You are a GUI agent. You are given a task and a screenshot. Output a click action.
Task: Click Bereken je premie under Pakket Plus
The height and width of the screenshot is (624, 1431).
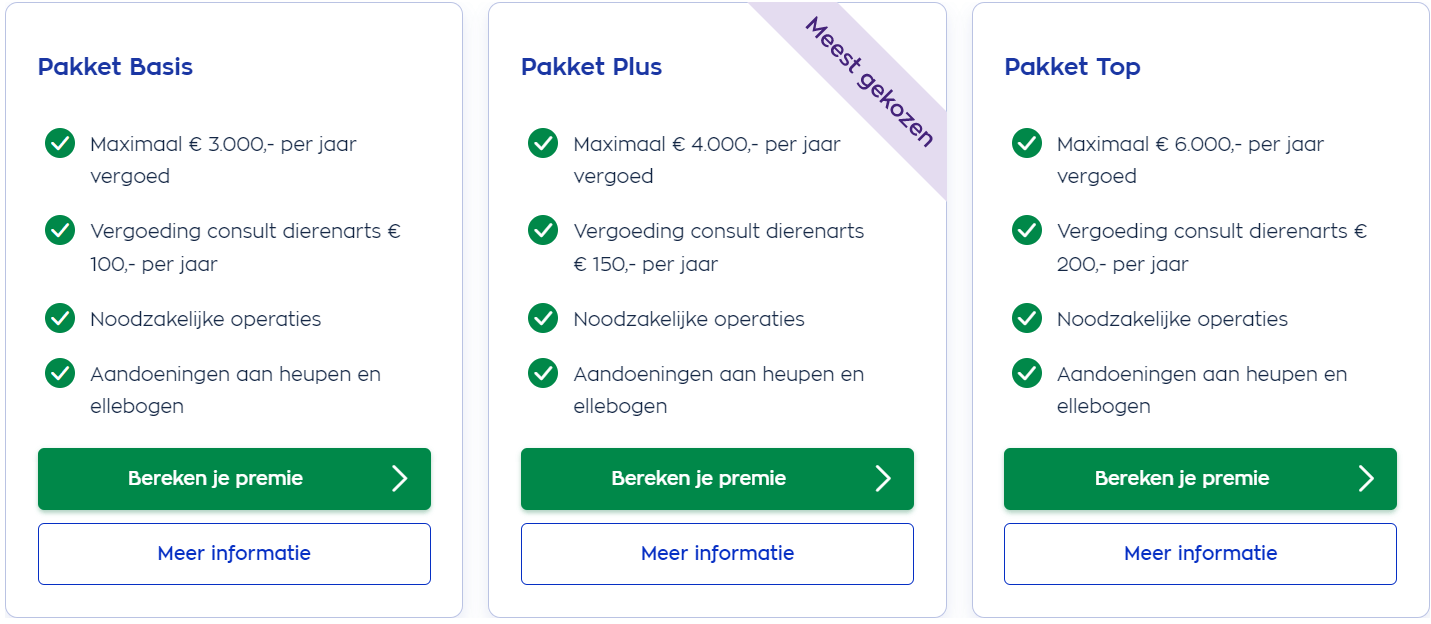coord(717,479)
